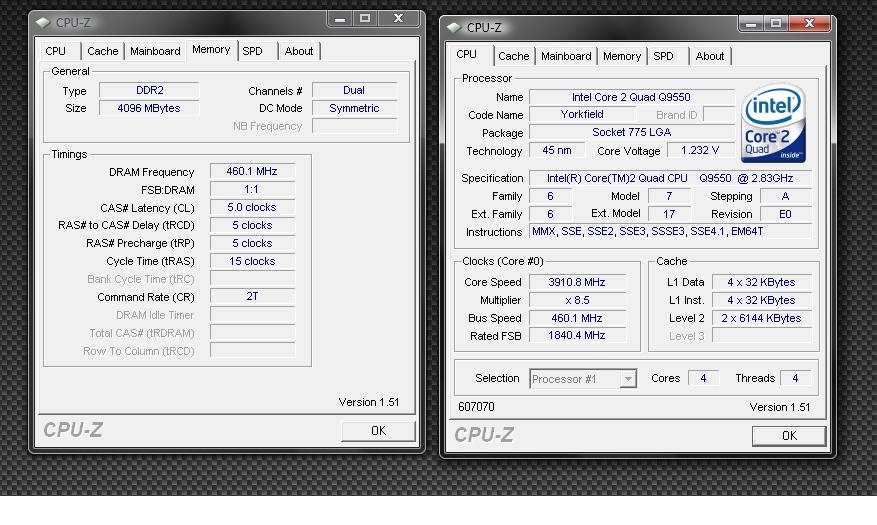Maximize the left CPU-Z memory window
The height and width of the screenshot is (525, 877).
tap(365, 18)
